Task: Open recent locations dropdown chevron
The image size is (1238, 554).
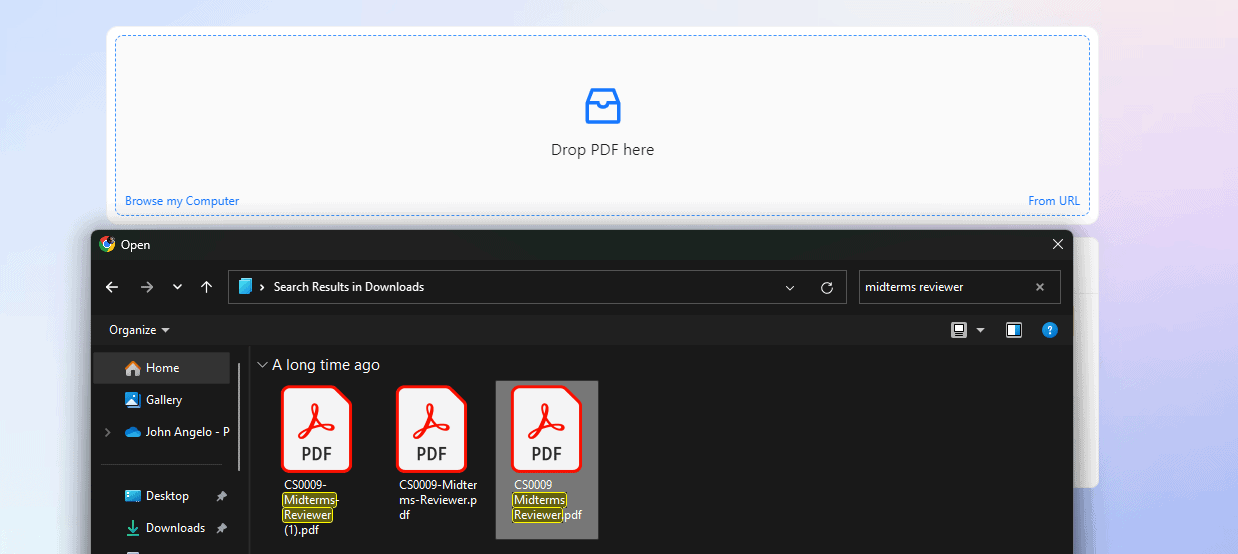Action: [x=177, y=287]
